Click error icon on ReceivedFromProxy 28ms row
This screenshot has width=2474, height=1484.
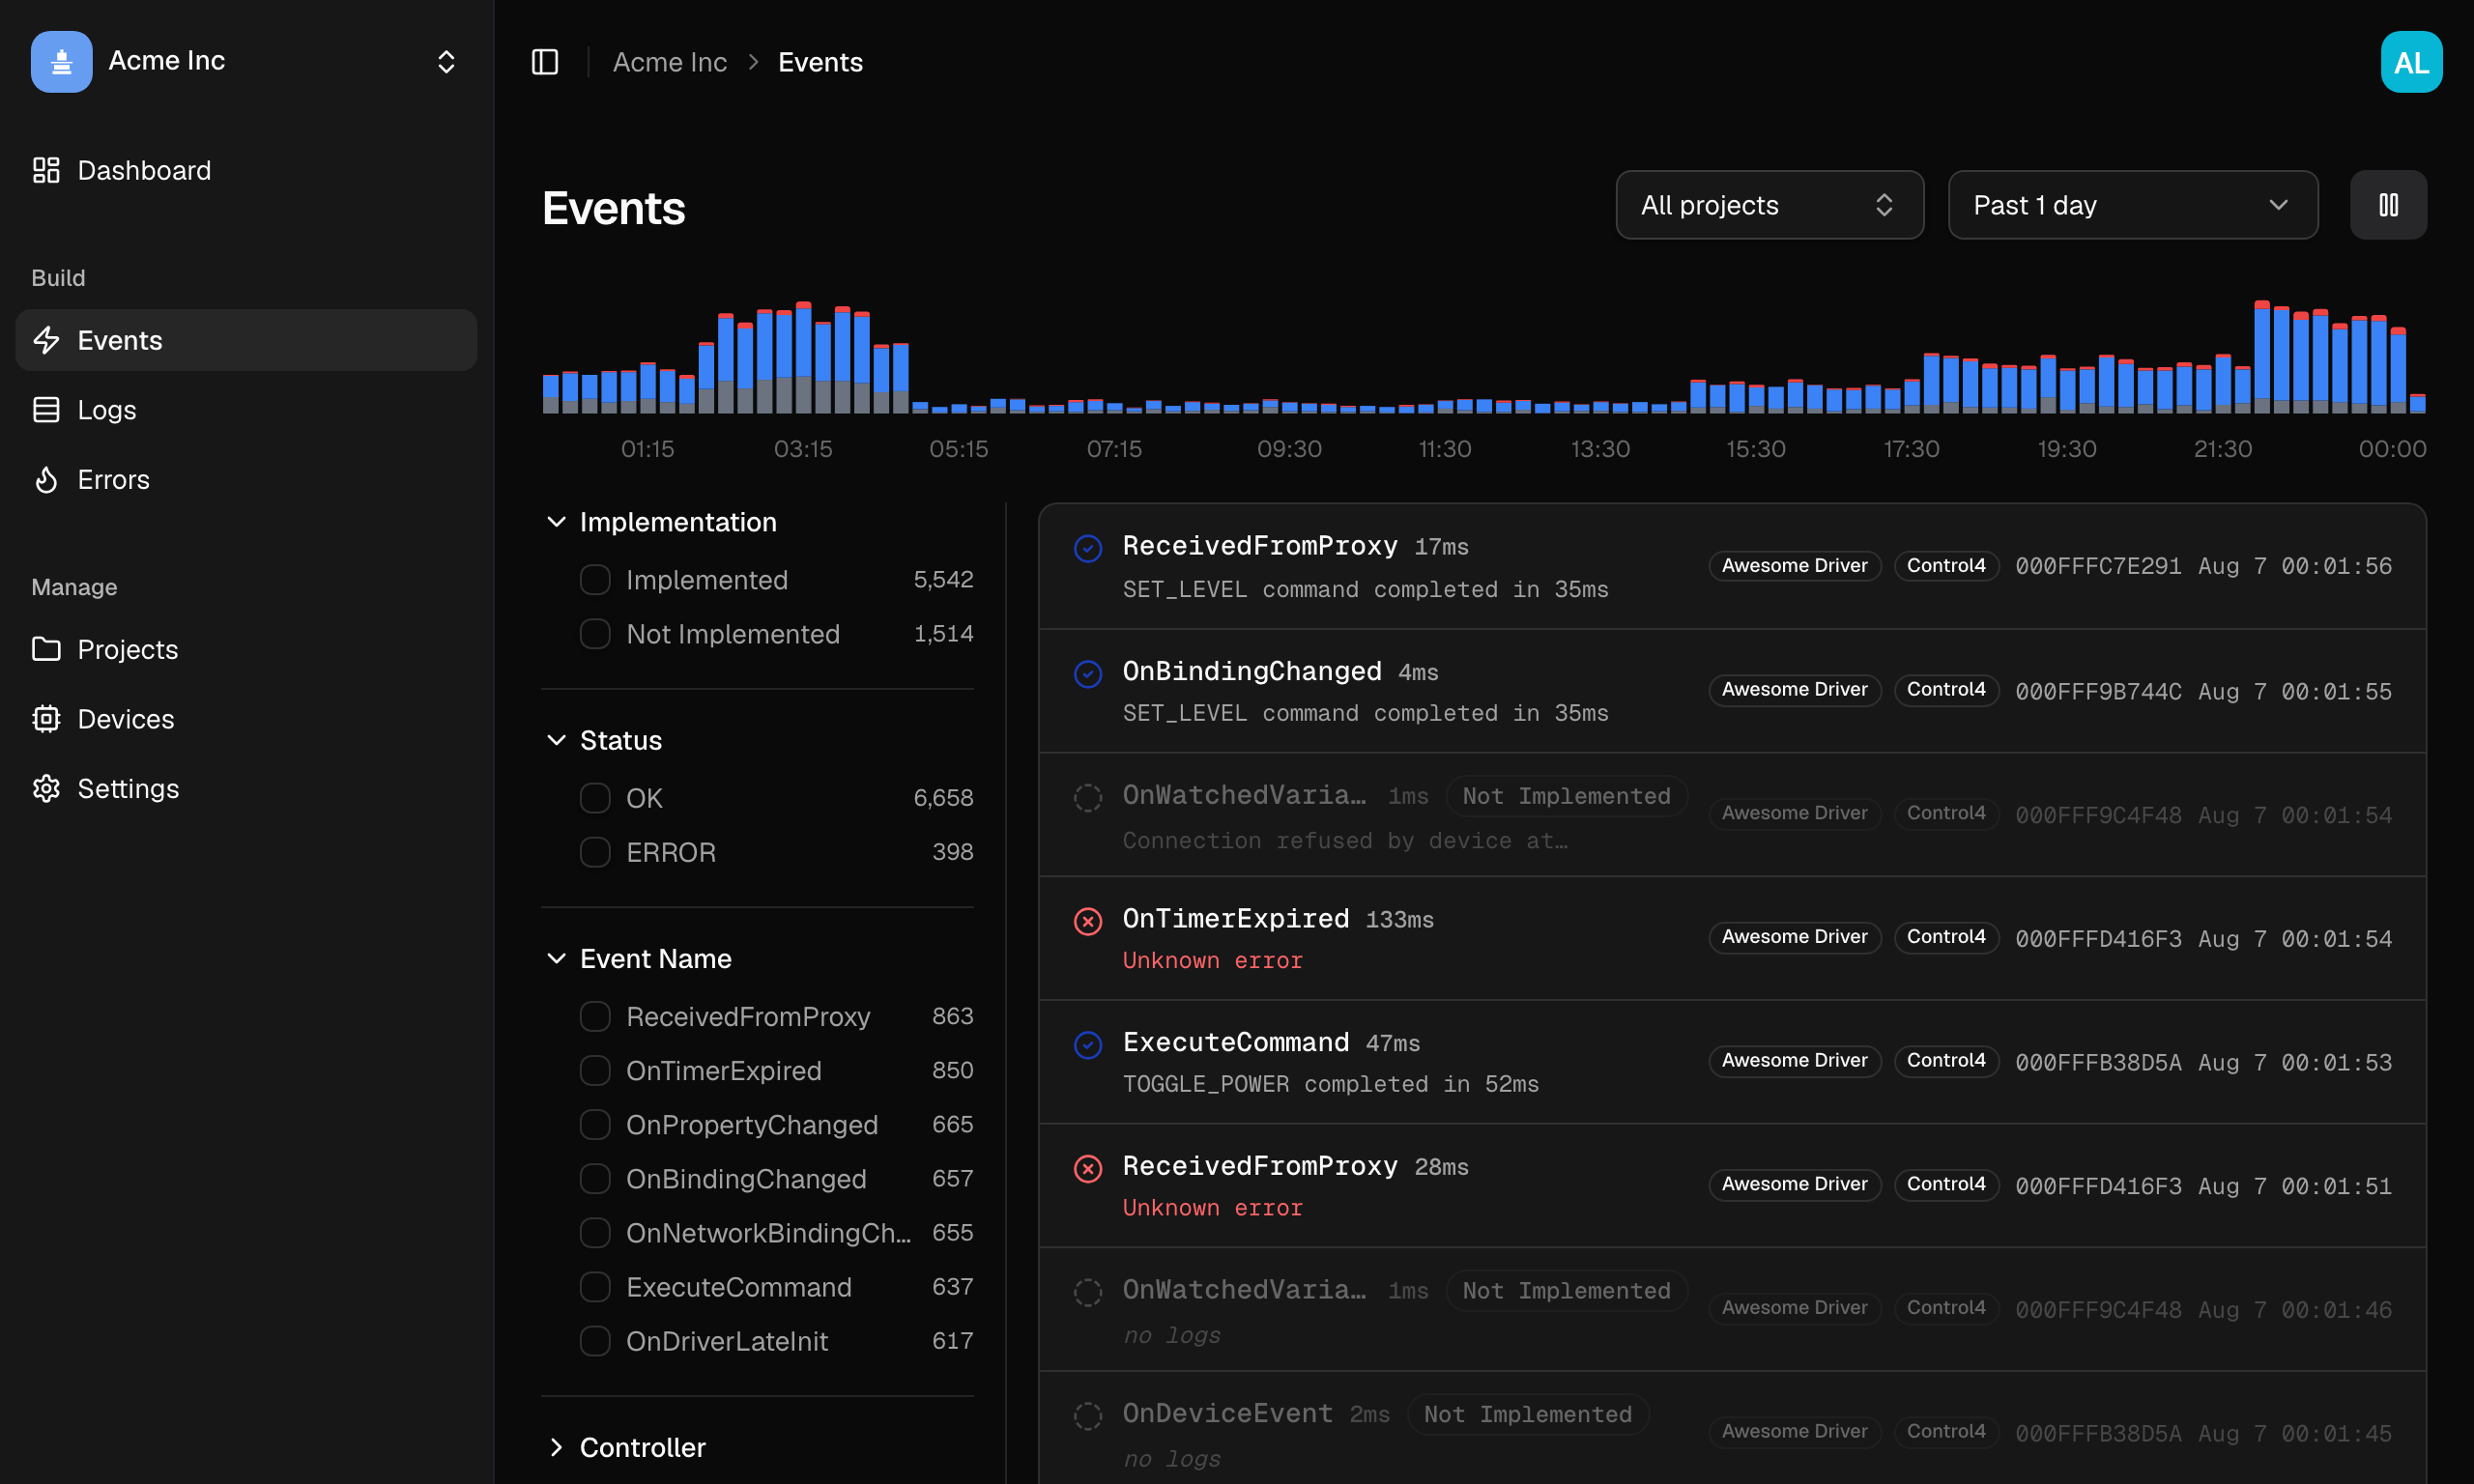pyautogui.click(x=1088, y=1169)
